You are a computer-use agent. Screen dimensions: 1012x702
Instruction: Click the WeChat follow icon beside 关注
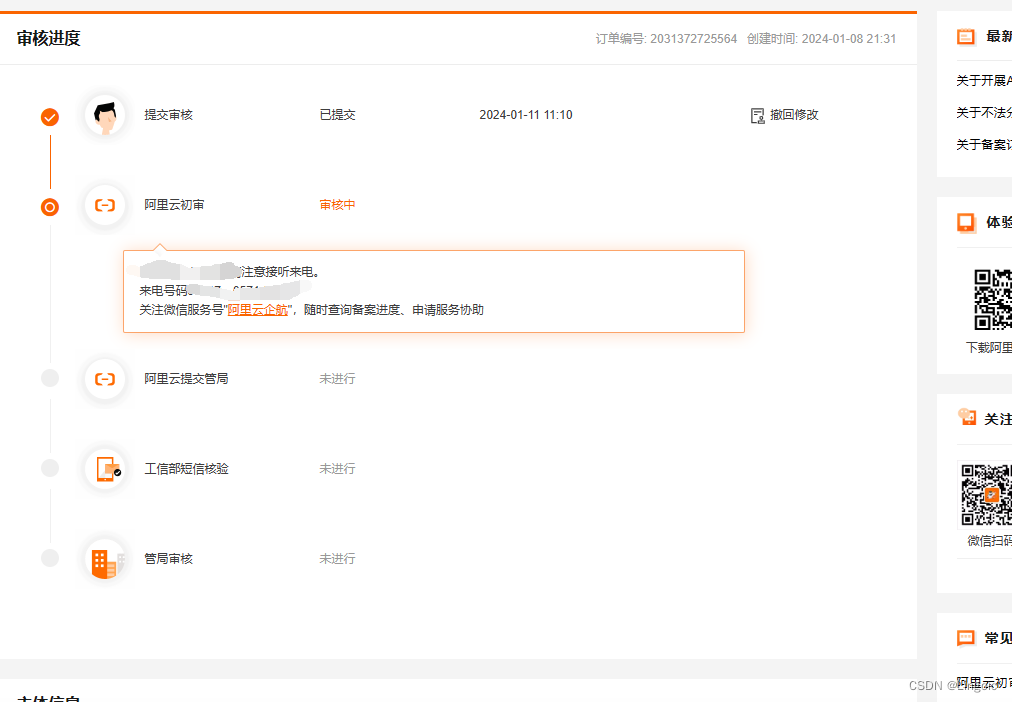(967, 417)
